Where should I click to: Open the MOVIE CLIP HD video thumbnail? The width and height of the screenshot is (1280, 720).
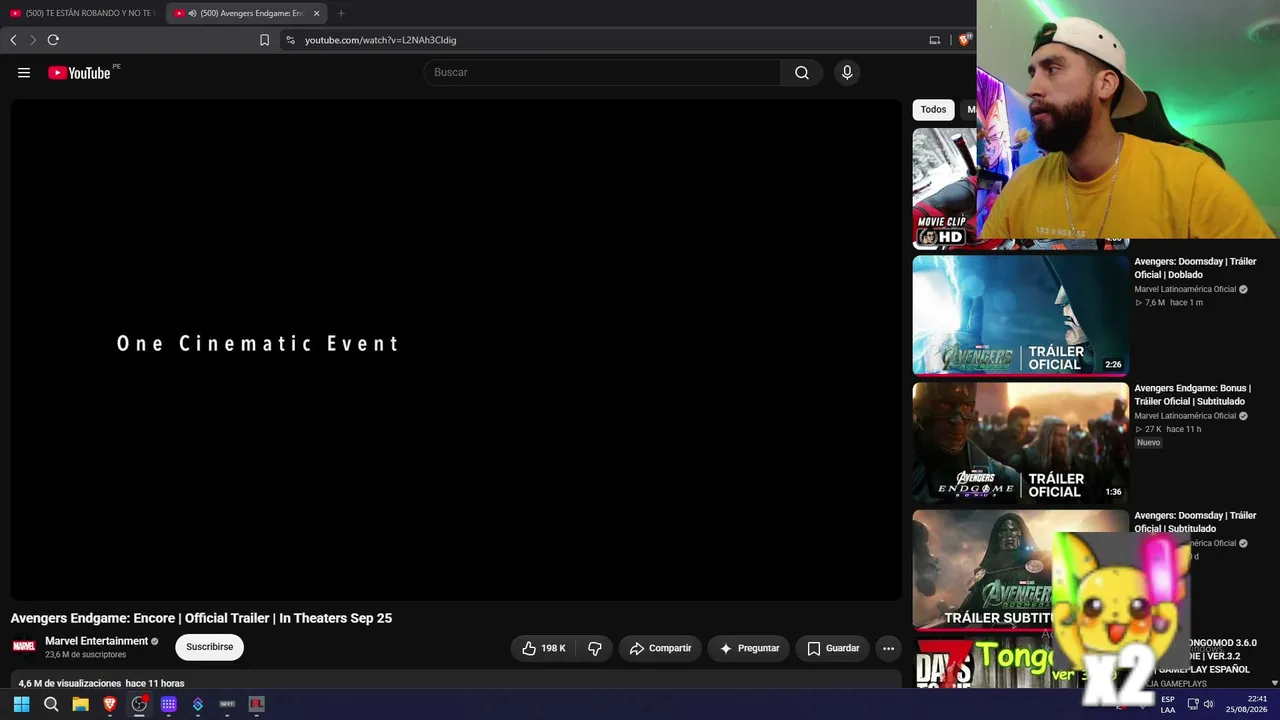[x=945, y=188]
